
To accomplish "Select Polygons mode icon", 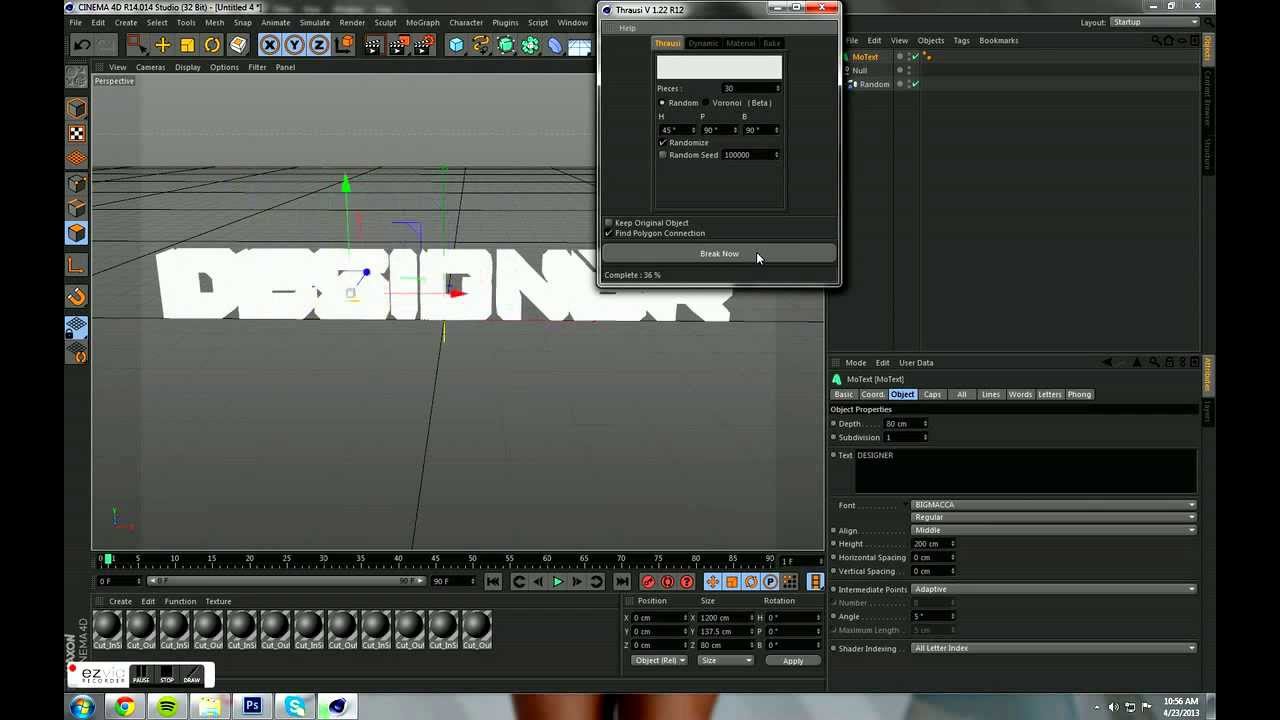I will click(x=77, y=233).
